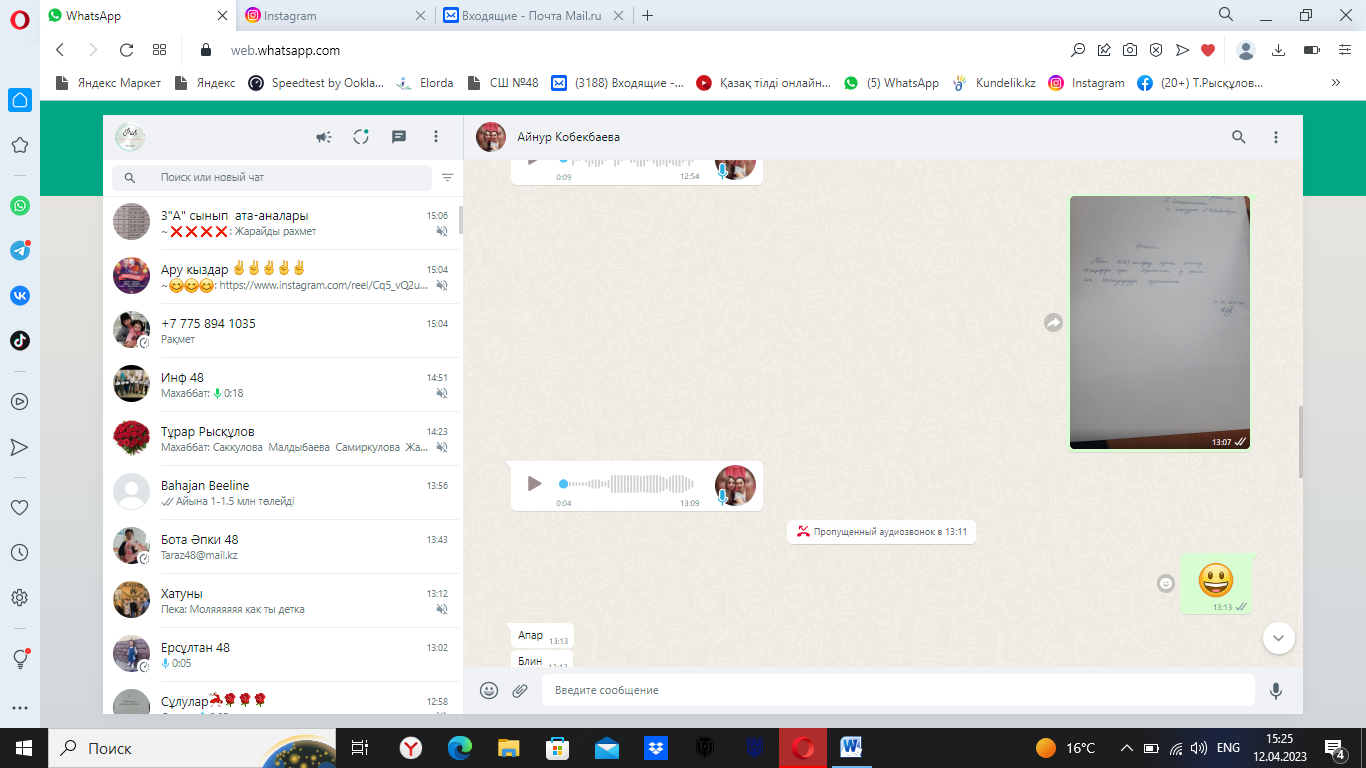Open the Speedtest by Ookla bookmark
The width and height of the screenshot is (1366, 768).
point(316,83)
